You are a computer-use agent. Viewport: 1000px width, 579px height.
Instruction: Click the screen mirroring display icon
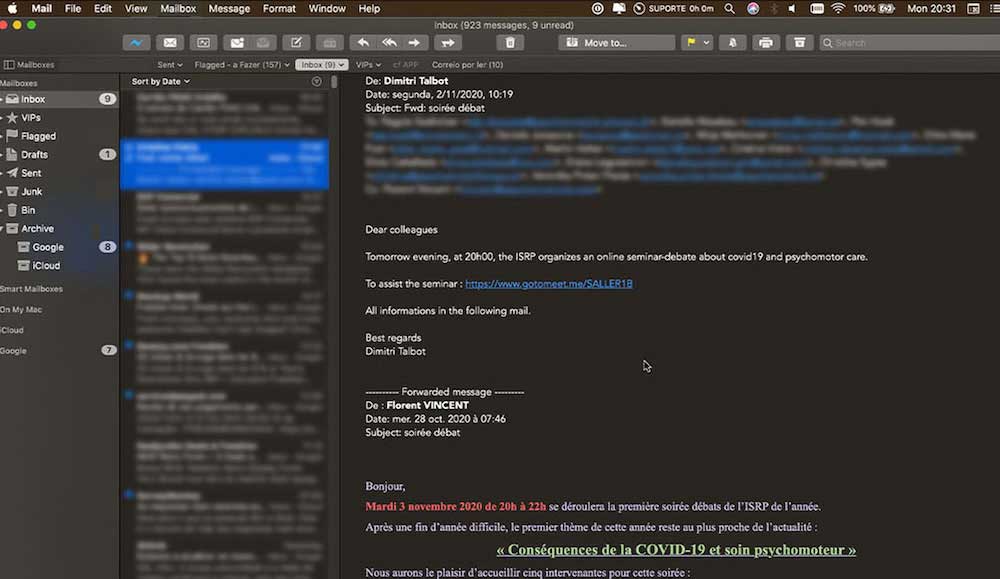point(619,8)
